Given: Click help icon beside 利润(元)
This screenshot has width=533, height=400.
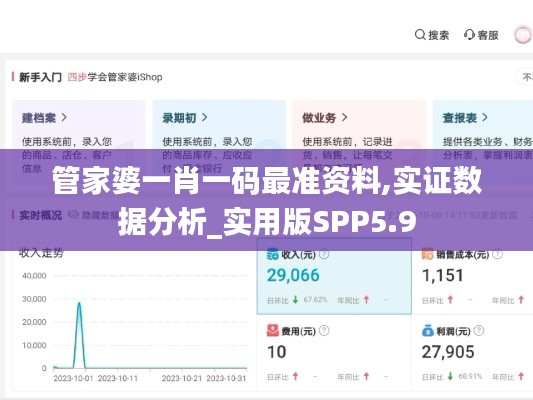Looking at the screenshot, I should click(x=479, y=331).
